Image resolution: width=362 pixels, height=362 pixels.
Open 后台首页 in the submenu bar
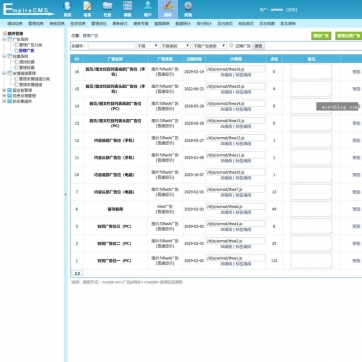[x=225, y=24]
